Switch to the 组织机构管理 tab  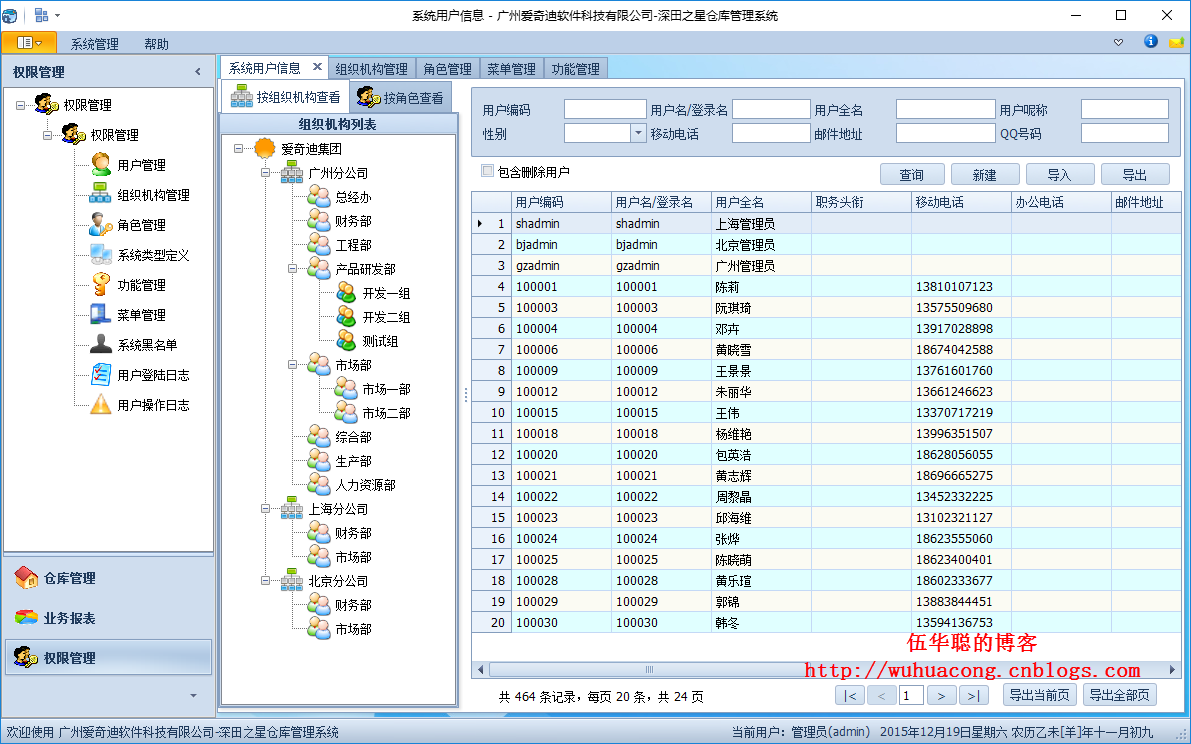tap(372, 68)
